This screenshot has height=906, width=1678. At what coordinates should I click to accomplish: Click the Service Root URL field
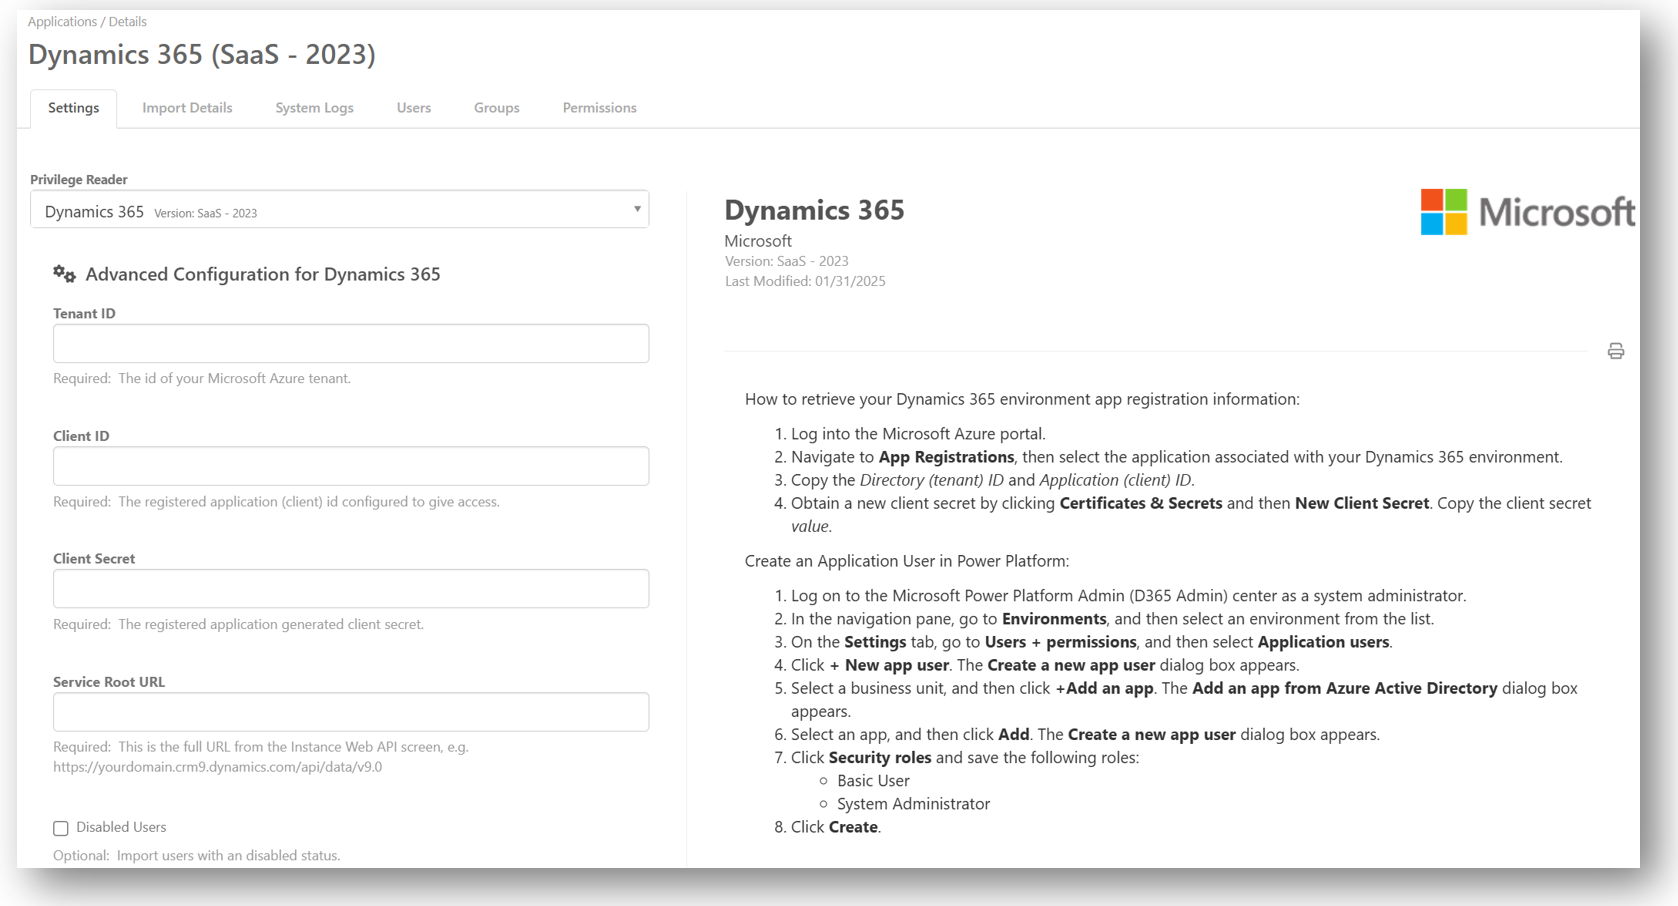click(x=350, y=712)
